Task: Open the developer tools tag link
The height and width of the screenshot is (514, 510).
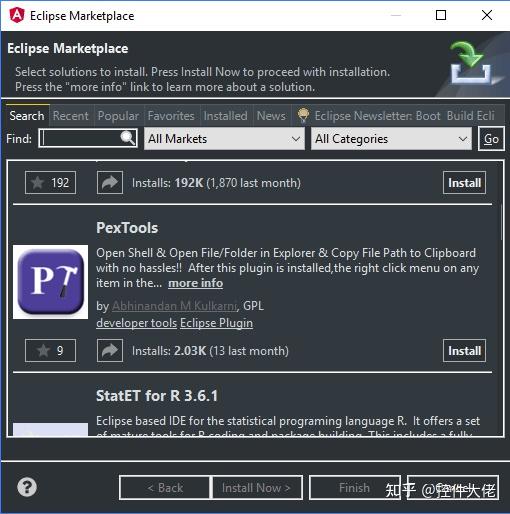Action: click(137, 323)
